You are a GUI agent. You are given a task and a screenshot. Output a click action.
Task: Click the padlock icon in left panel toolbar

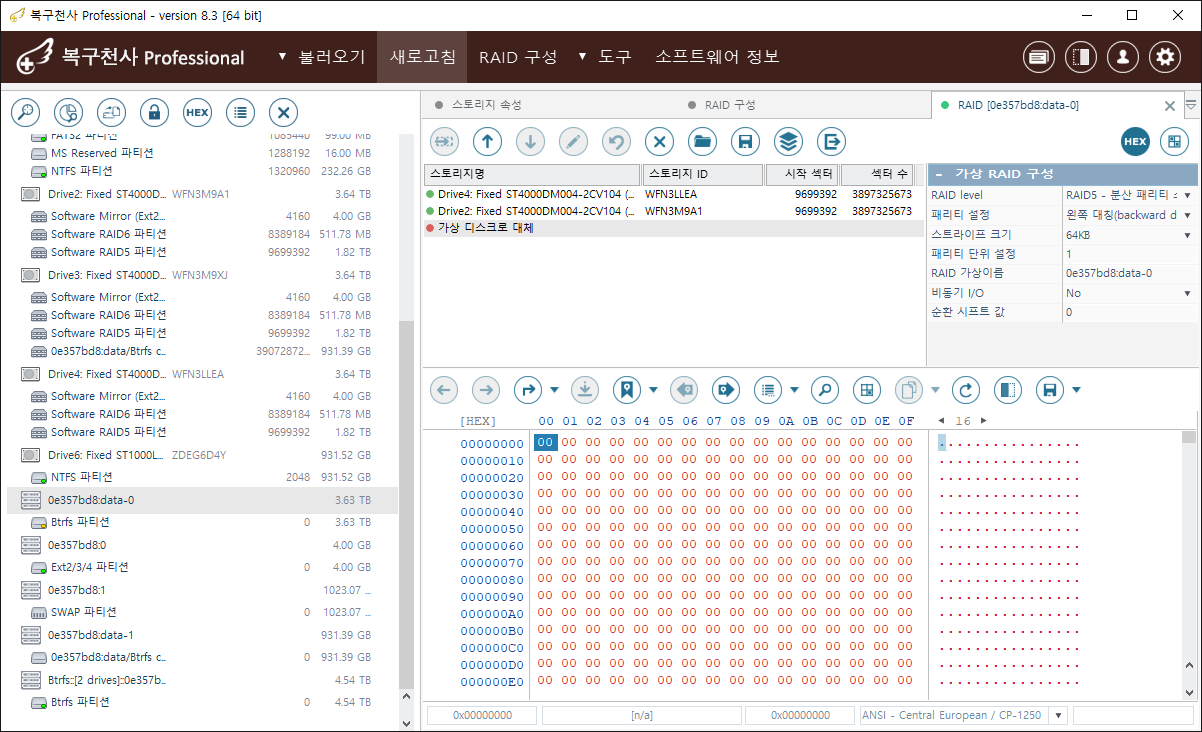click(x=154, y=113)
